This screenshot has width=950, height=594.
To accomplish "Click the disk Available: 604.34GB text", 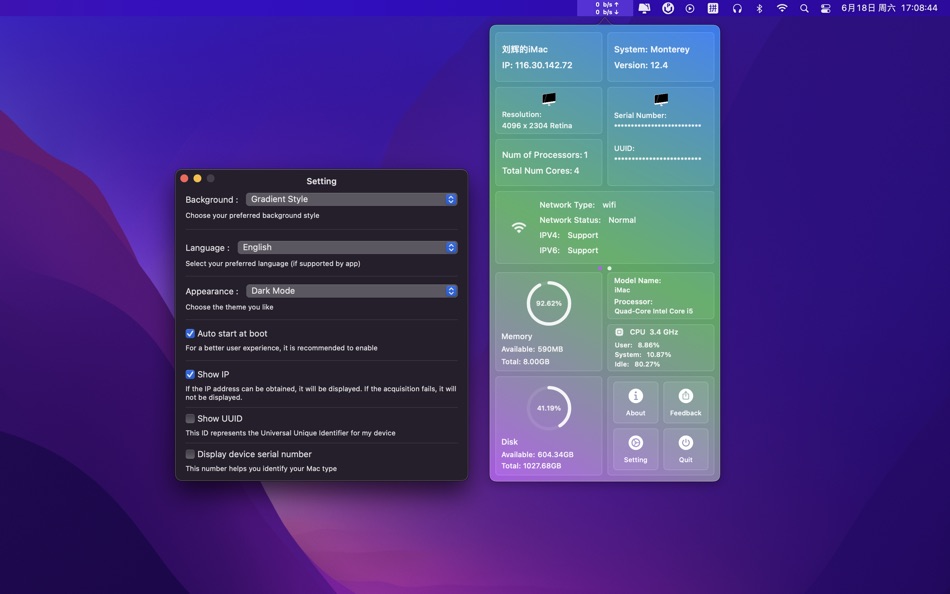I will pyautogui.click(x=537, y=455).
